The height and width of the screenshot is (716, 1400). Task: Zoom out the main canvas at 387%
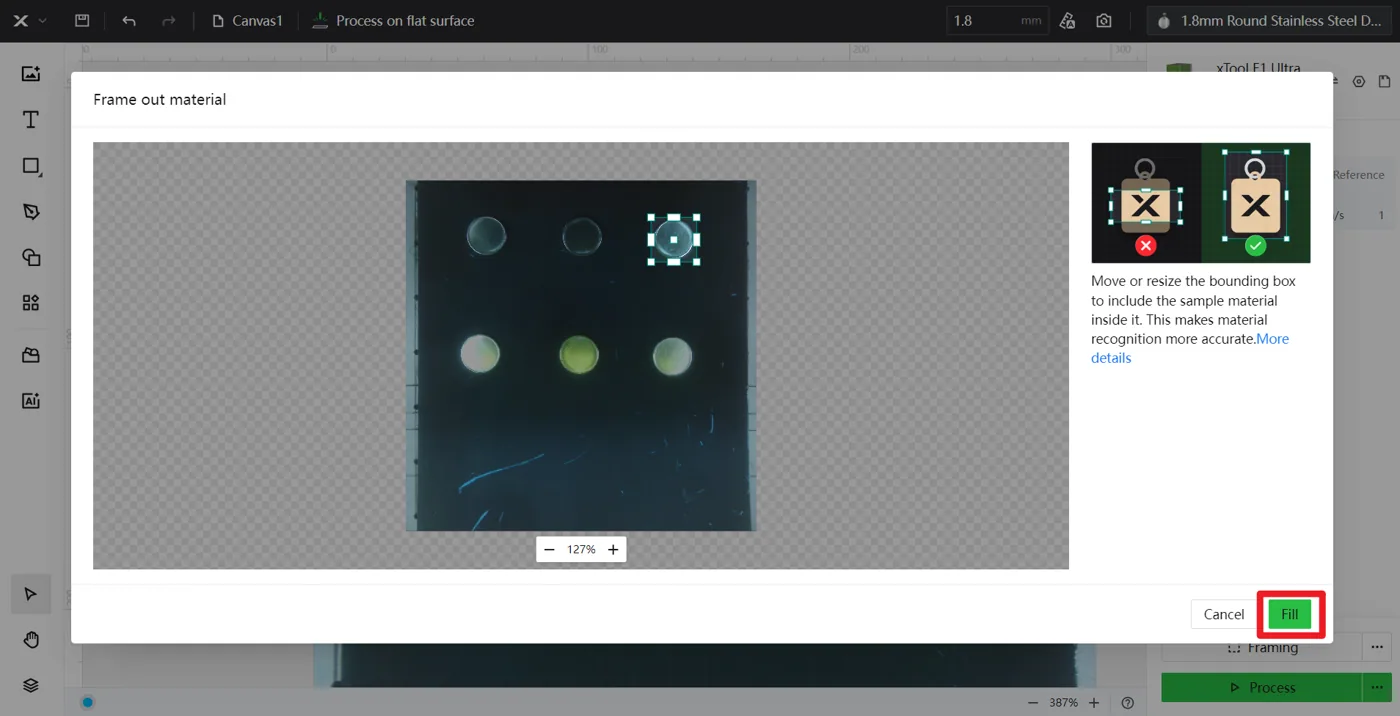1032,703
